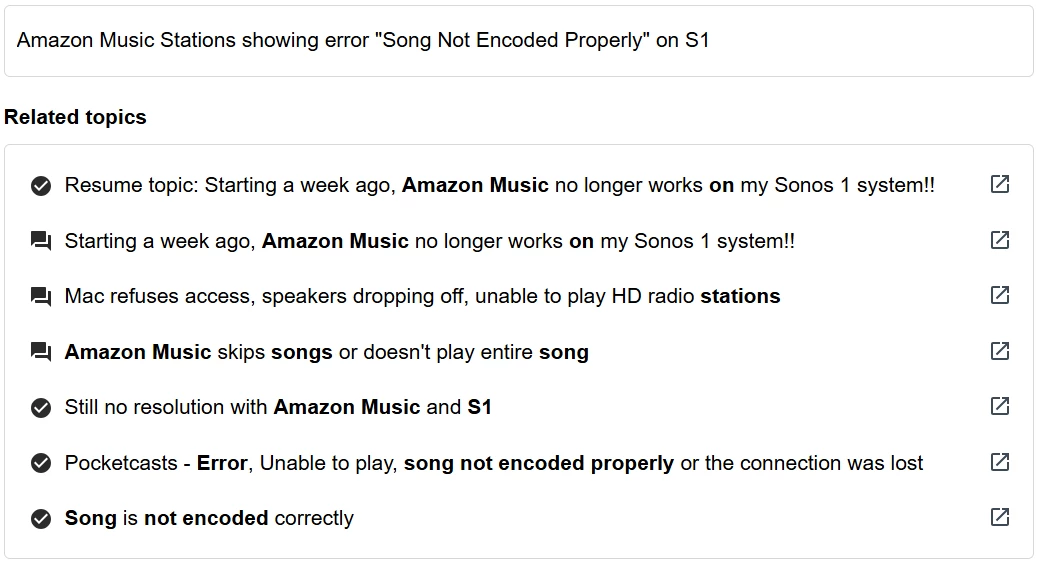Open external link for Mac refuses access topic
This screenshot has height=576, width=1046.
click(x=999, y=295)
